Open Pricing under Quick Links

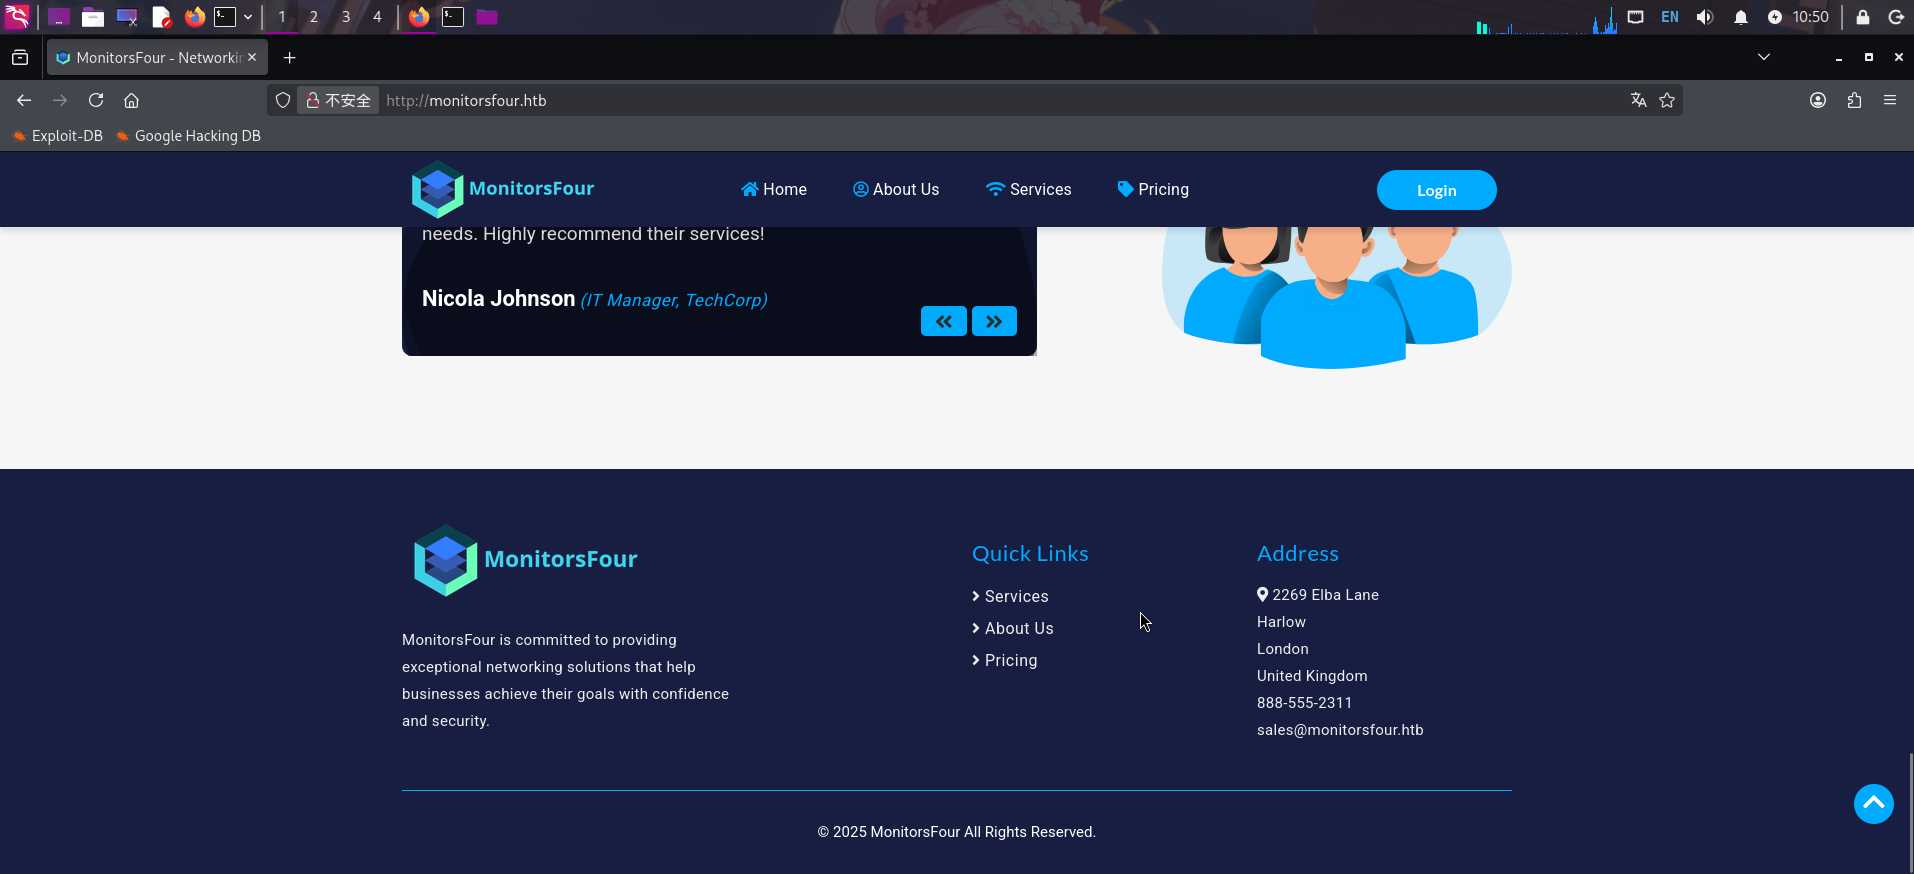coord(1005,660)
